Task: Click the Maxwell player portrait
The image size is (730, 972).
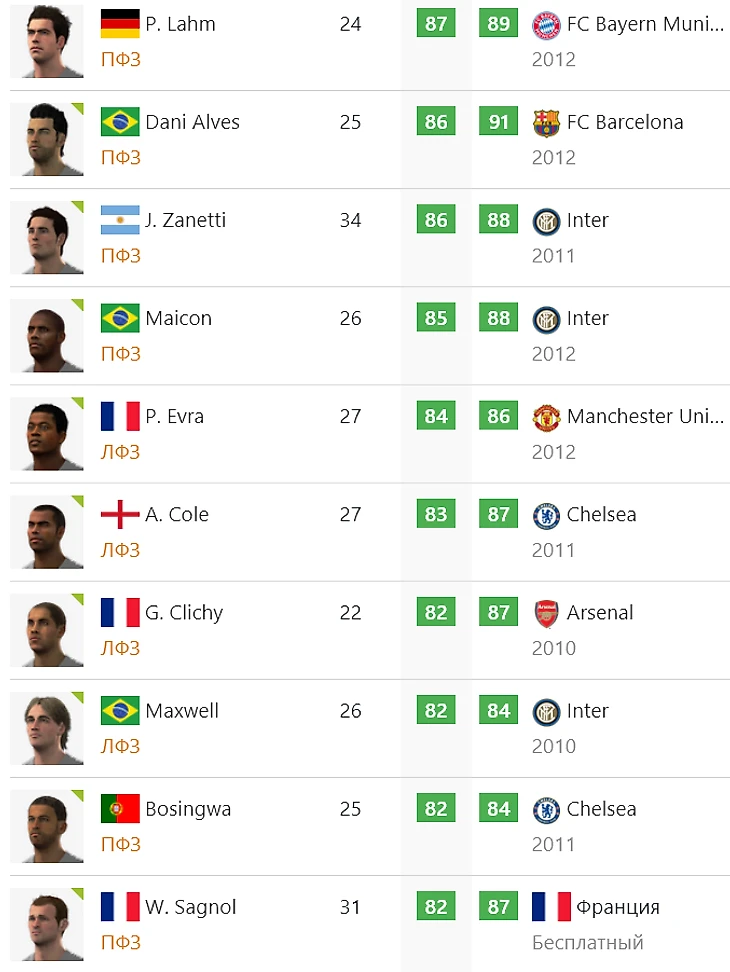Action: (x=46, y=728)
